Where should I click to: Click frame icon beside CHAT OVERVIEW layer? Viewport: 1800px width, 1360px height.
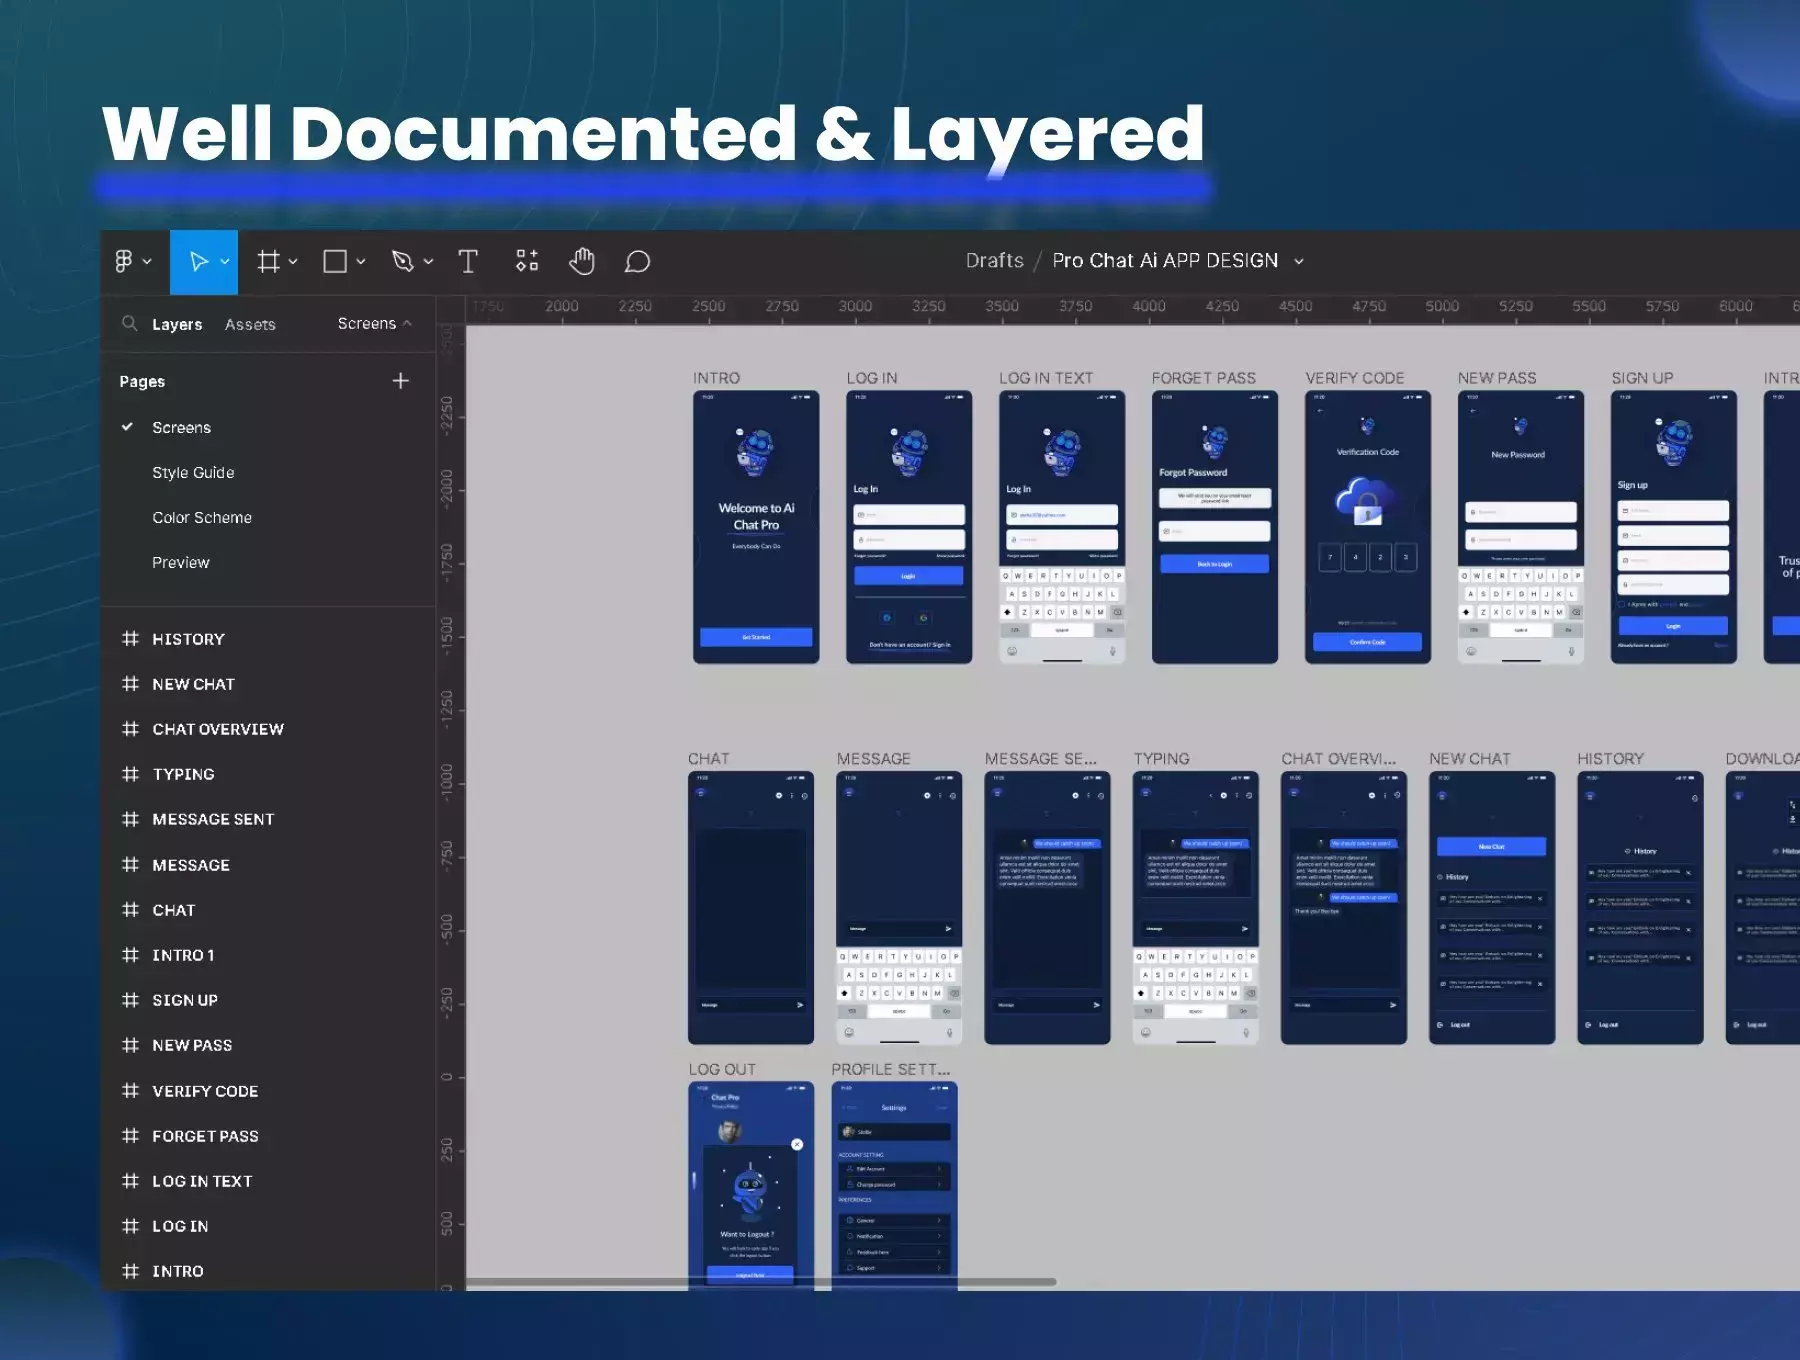(x=130, y=728)
